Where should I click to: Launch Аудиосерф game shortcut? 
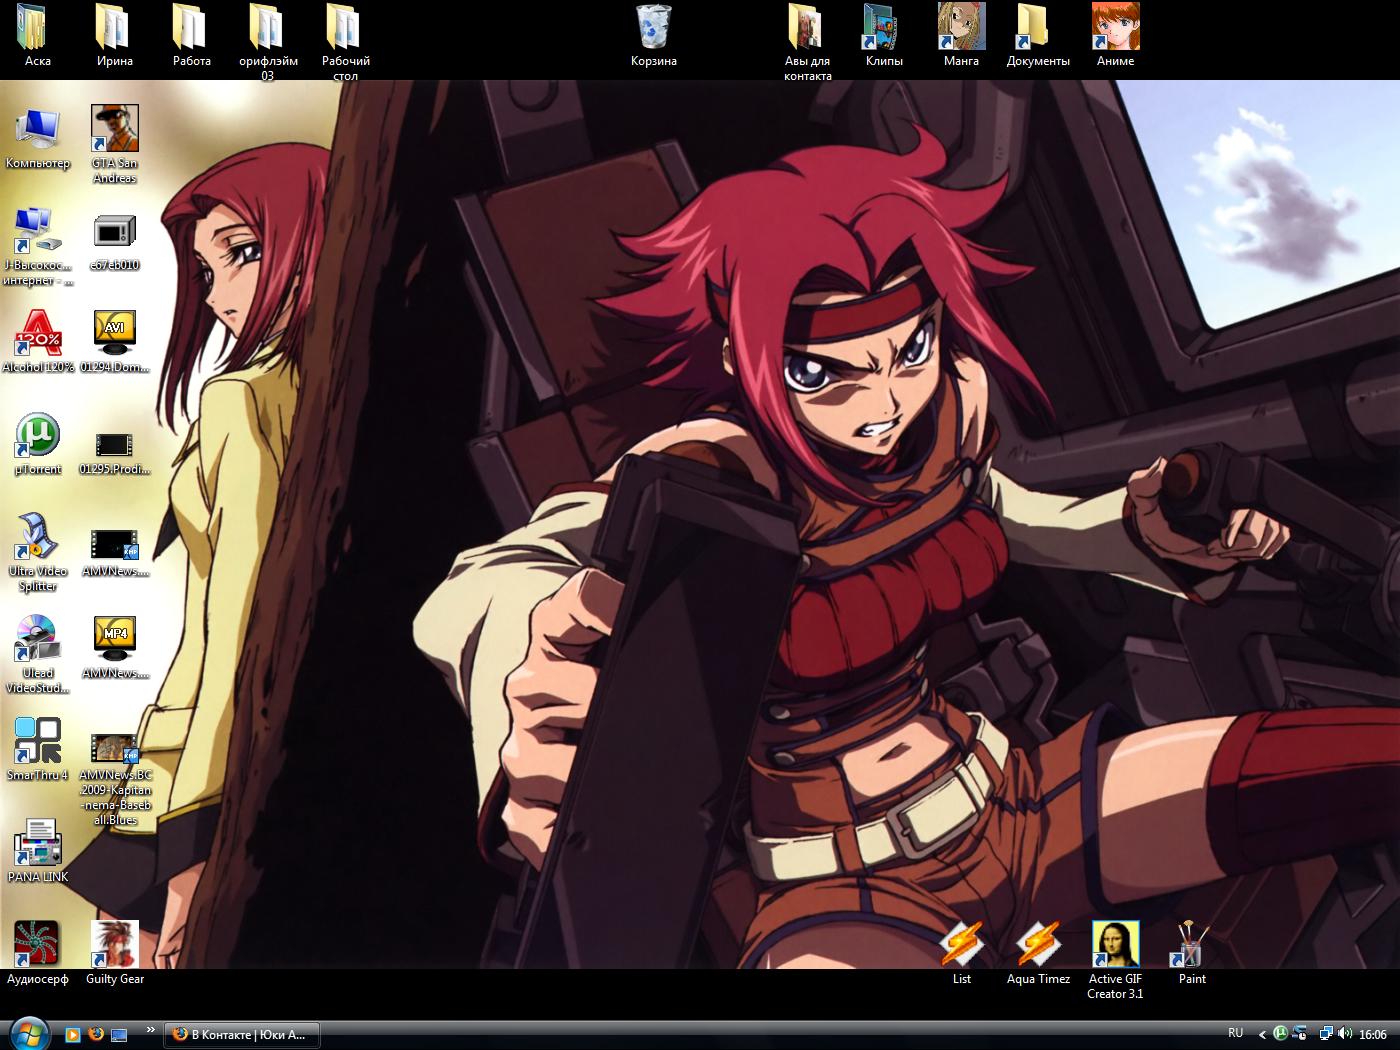tap(38, 954)
